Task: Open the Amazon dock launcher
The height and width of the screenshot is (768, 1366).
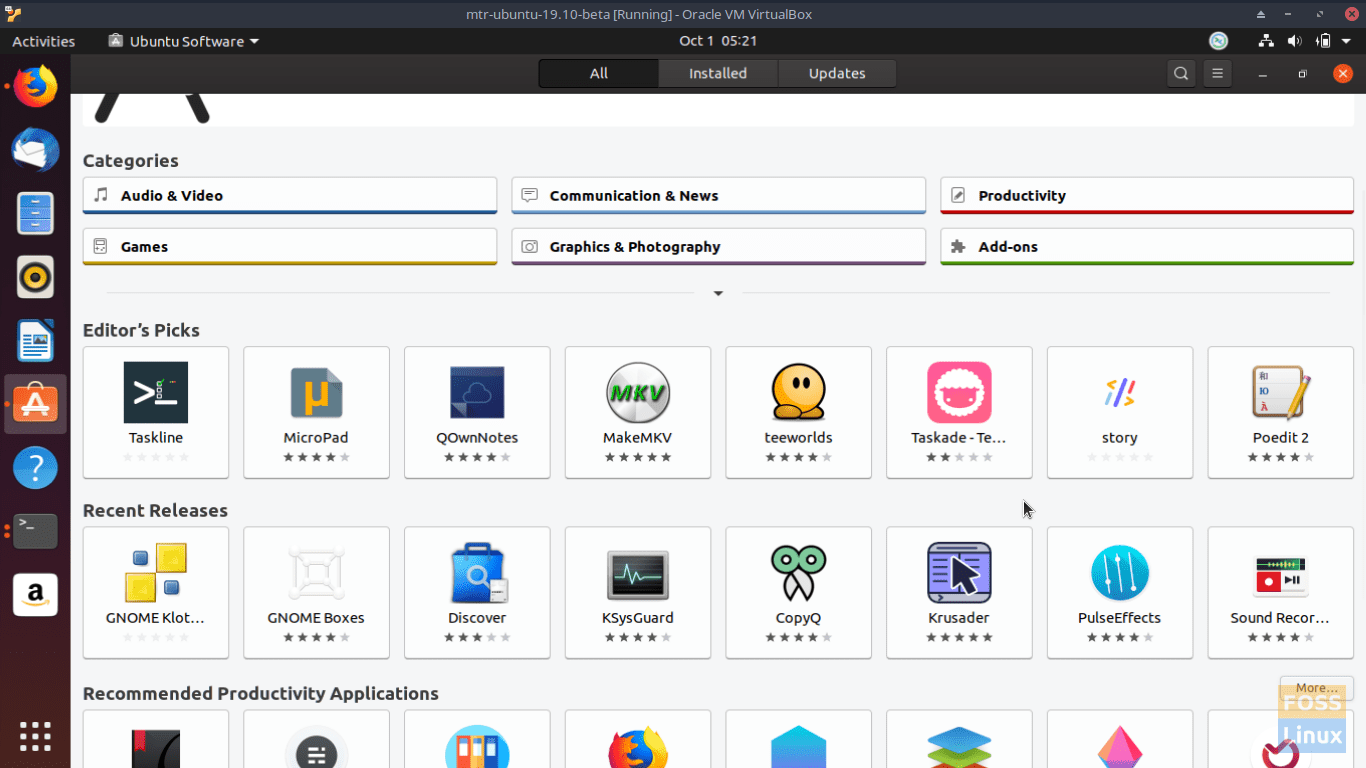Action: (x=35, y=594)
